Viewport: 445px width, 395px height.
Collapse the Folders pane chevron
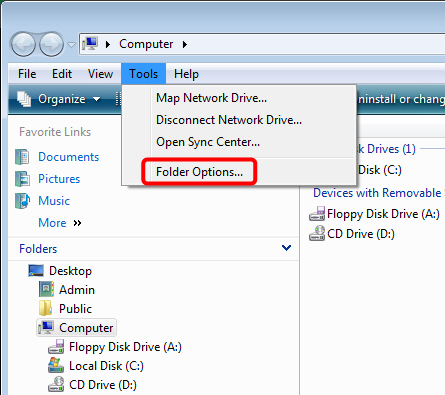tap(286, 248)
